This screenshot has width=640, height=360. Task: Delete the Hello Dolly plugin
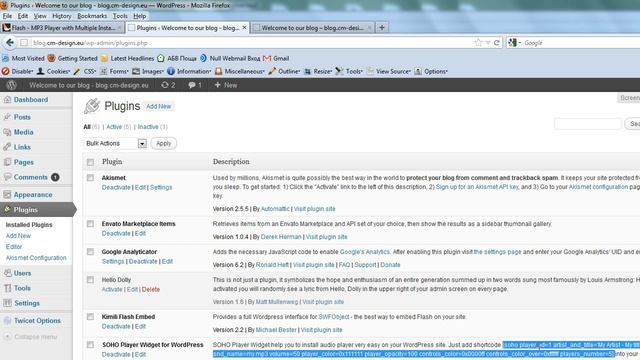151,289
